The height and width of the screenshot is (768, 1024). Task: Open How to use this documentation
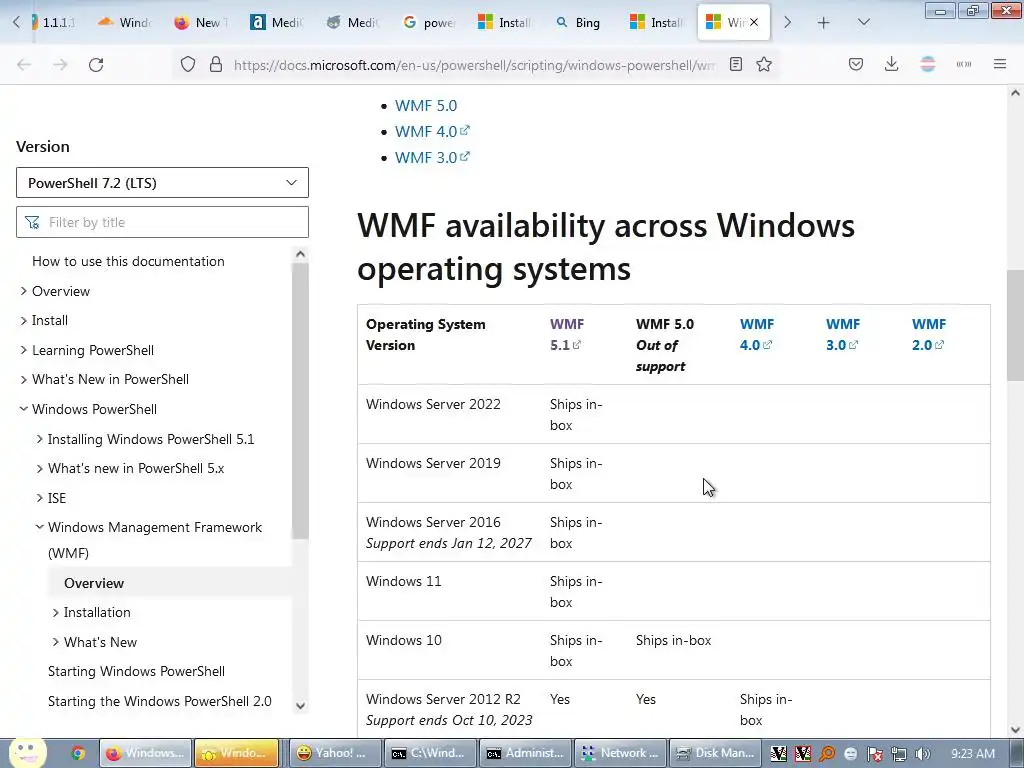[x=128, y=261]
